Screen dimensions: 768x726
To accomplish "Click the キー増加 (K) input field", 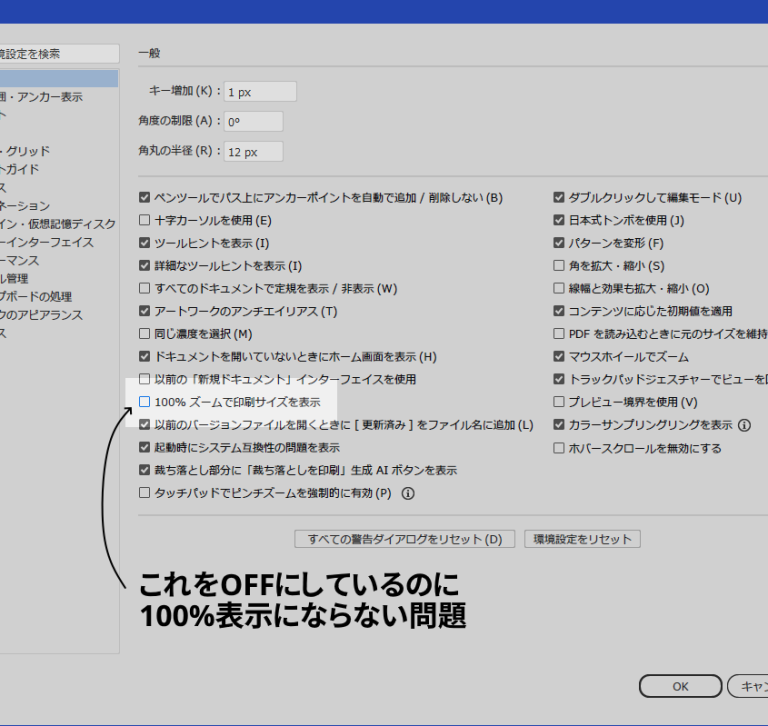I will (260, 92).
